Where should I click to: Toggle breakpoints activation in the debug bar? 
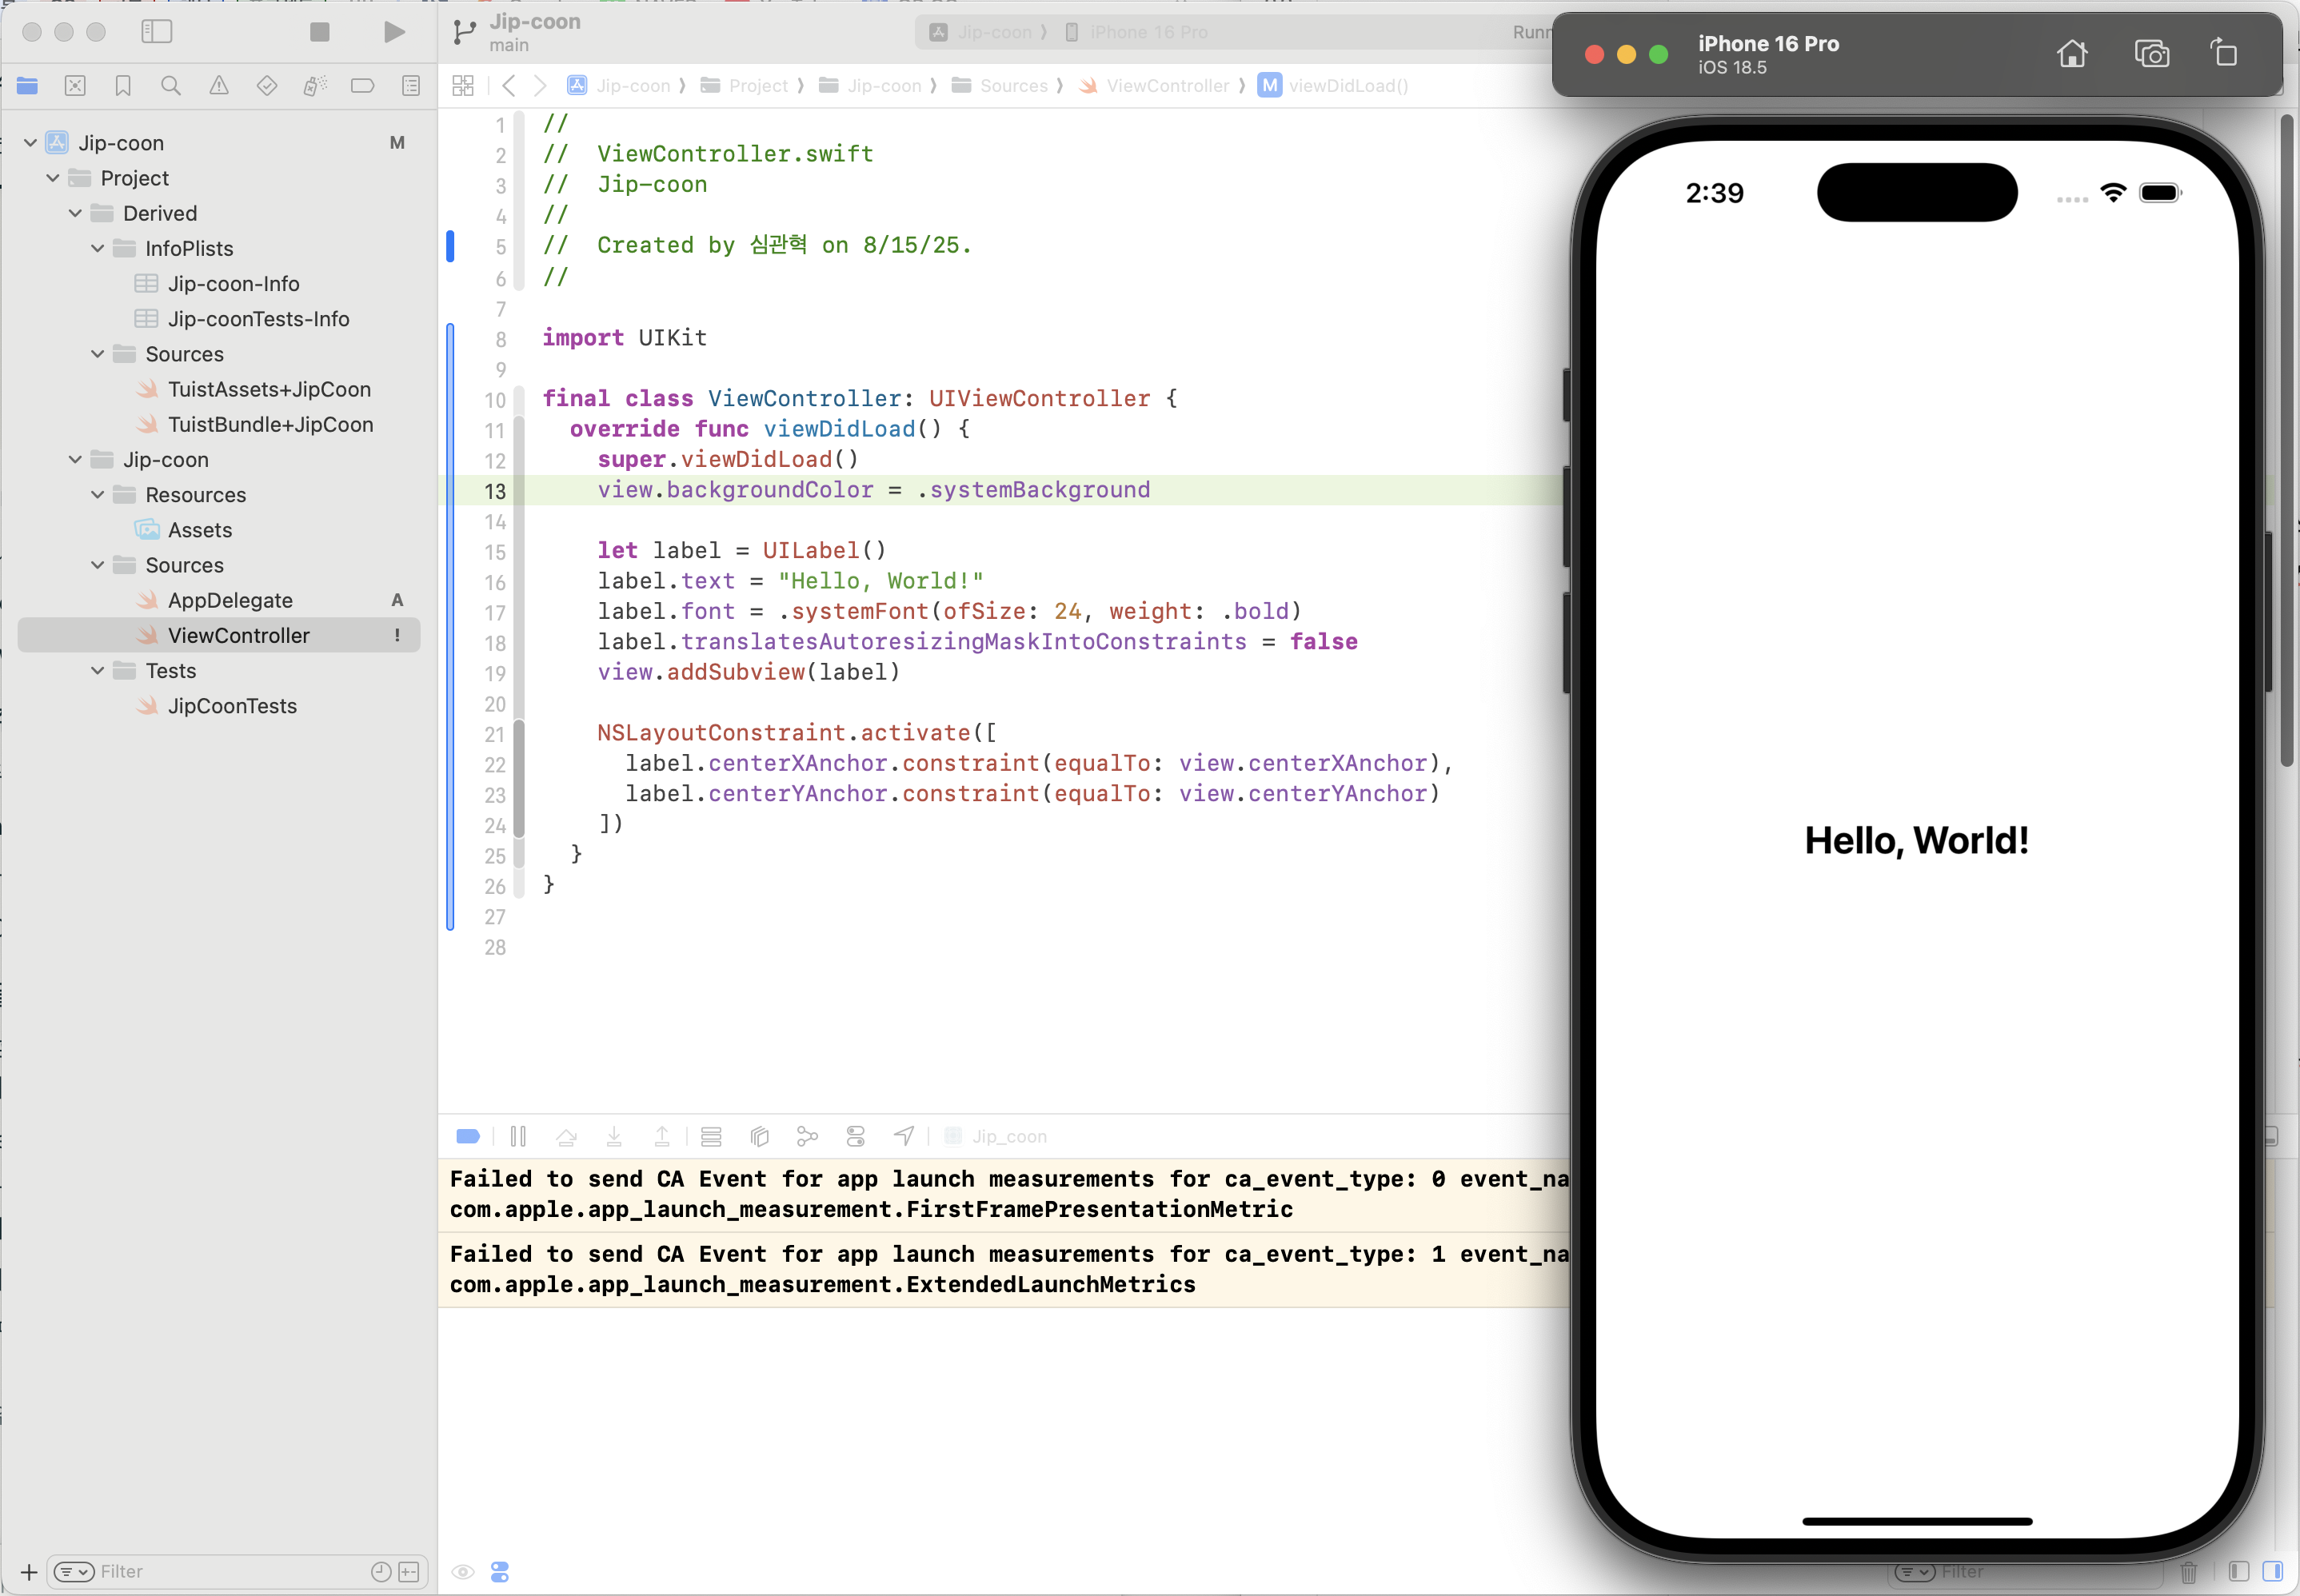[x=467, y=1136]
